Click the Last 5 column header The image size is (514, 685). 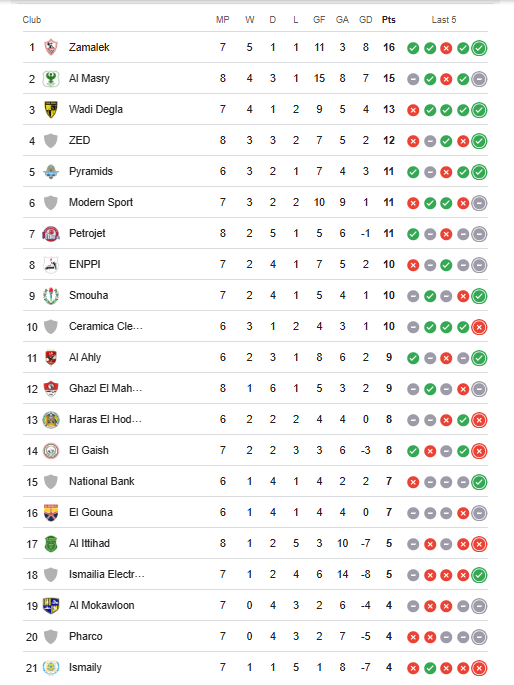pyautogui.click(x=444, y=20)
